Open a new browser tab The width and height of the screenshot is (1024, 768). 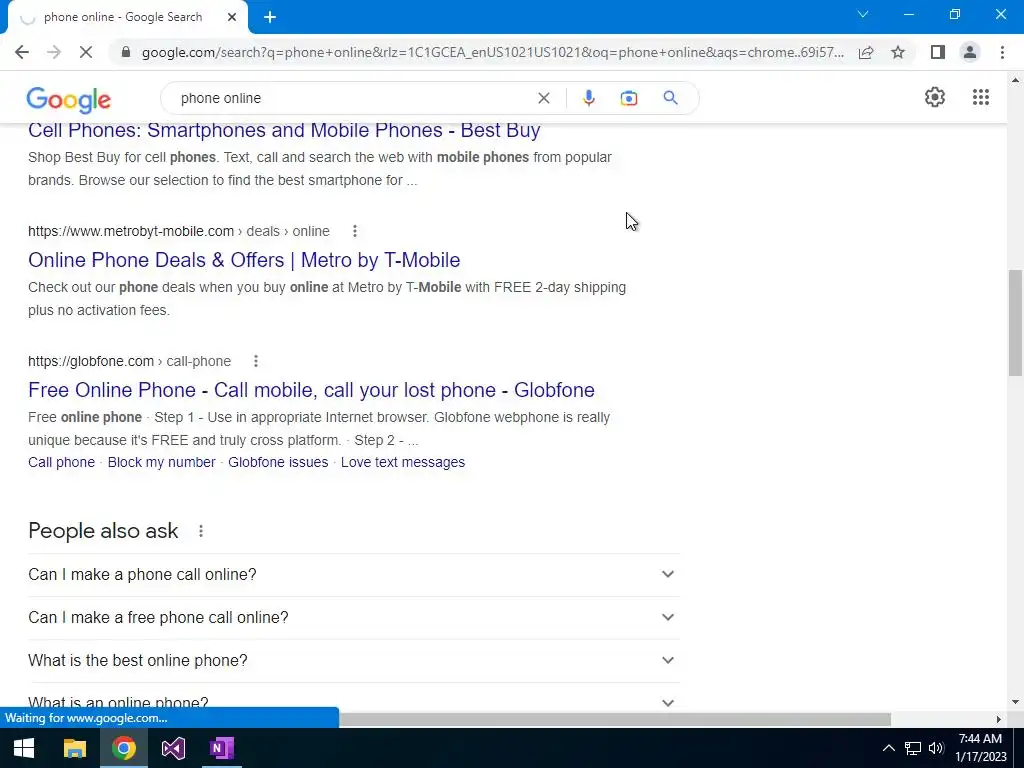[x=270, y=18]
